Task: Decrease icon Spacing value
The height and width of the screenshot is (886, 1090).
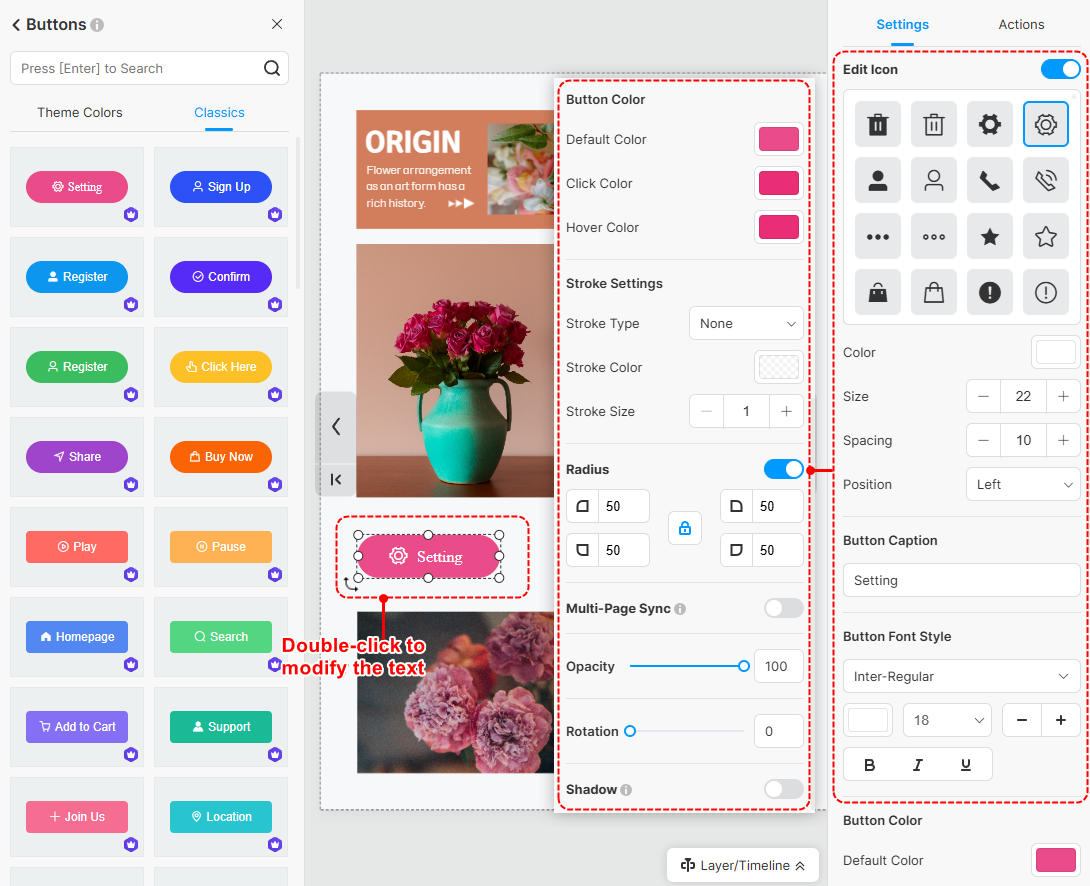Action: (x=983, y=441)
